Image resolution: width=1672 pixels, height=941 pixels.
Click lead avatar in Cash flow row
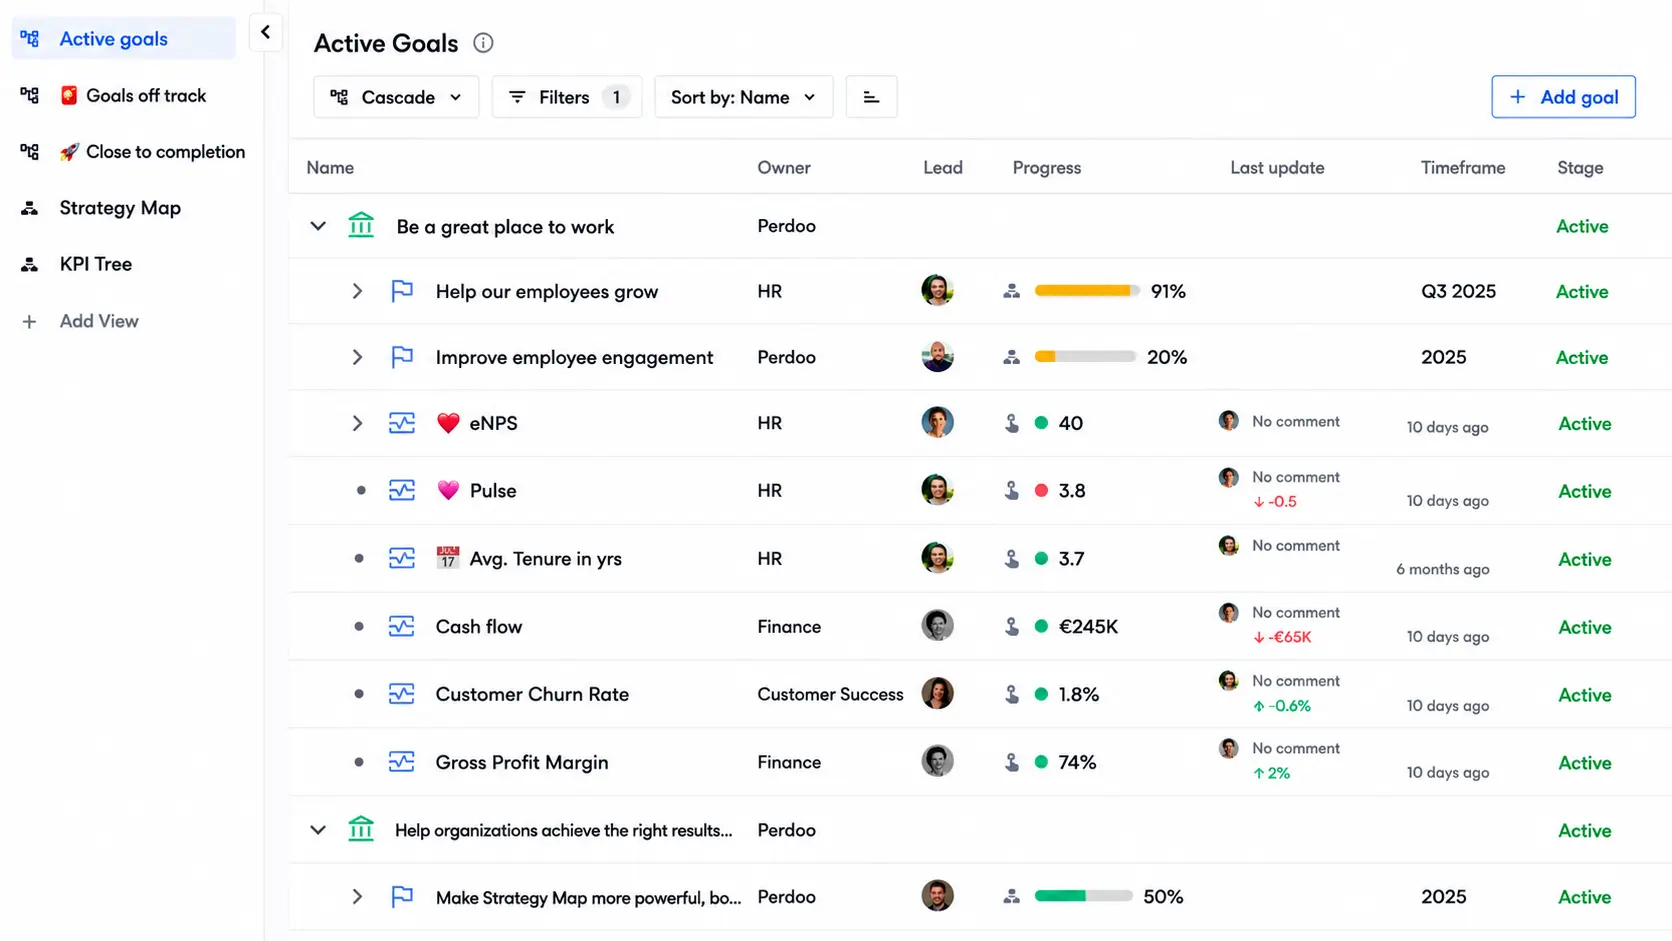(x=937, y=626)
